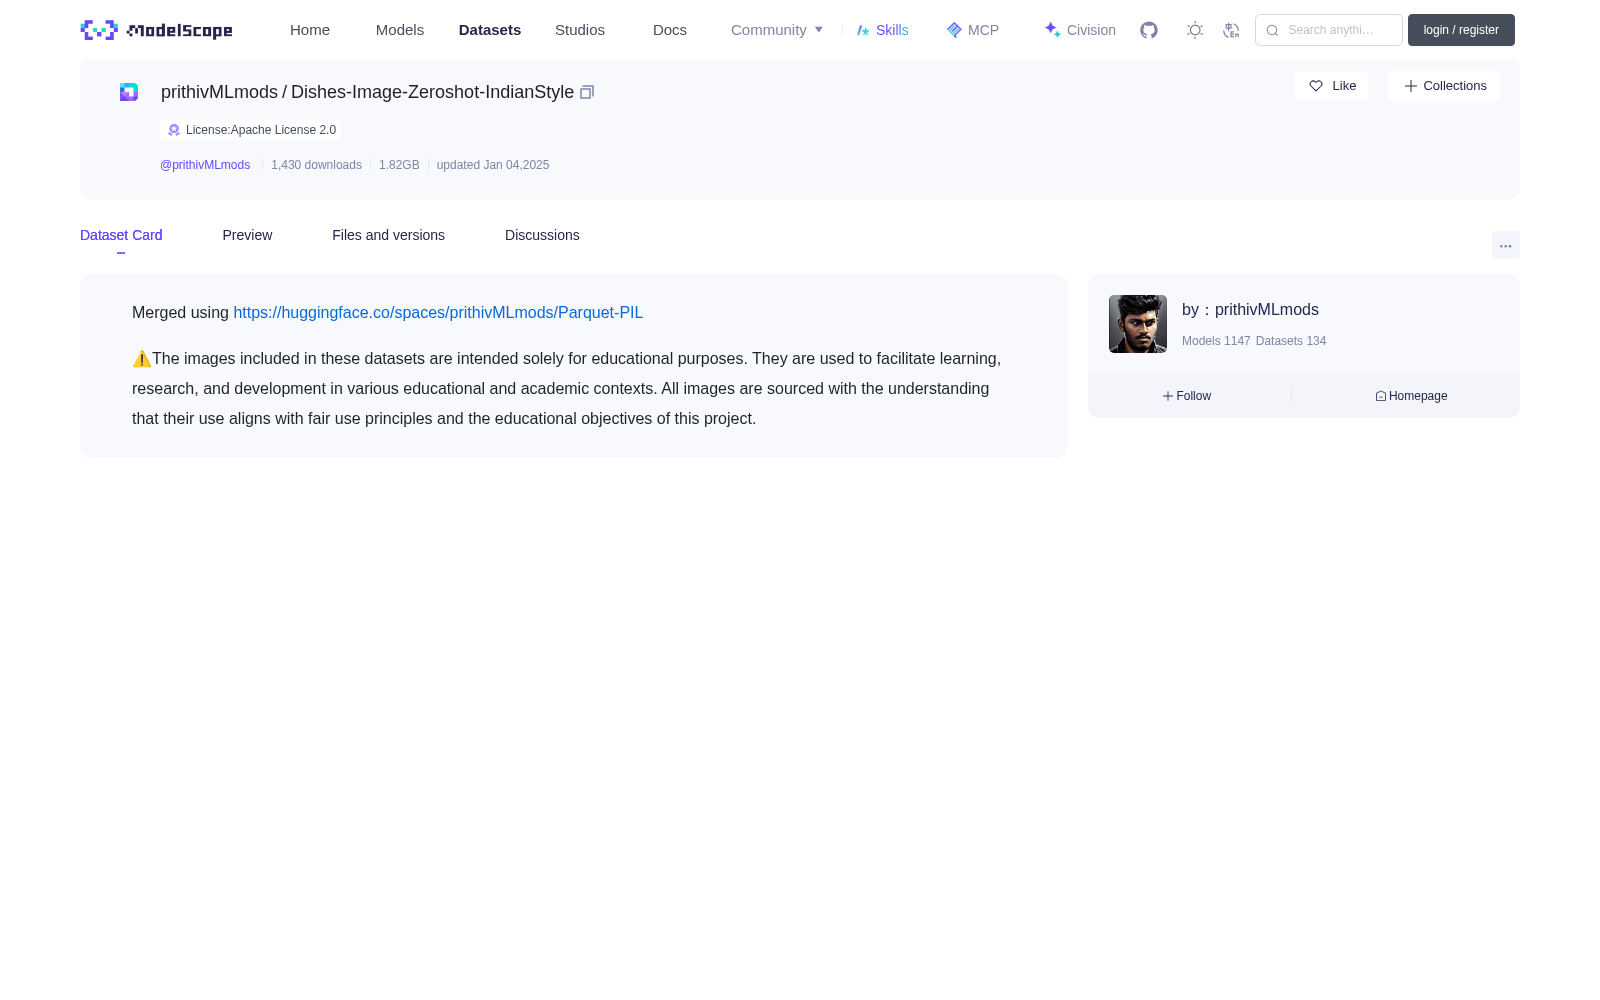1600x1000 pixels.
Task: Open the Parquet-PIL huggingface link
Action: click(438, 313)
